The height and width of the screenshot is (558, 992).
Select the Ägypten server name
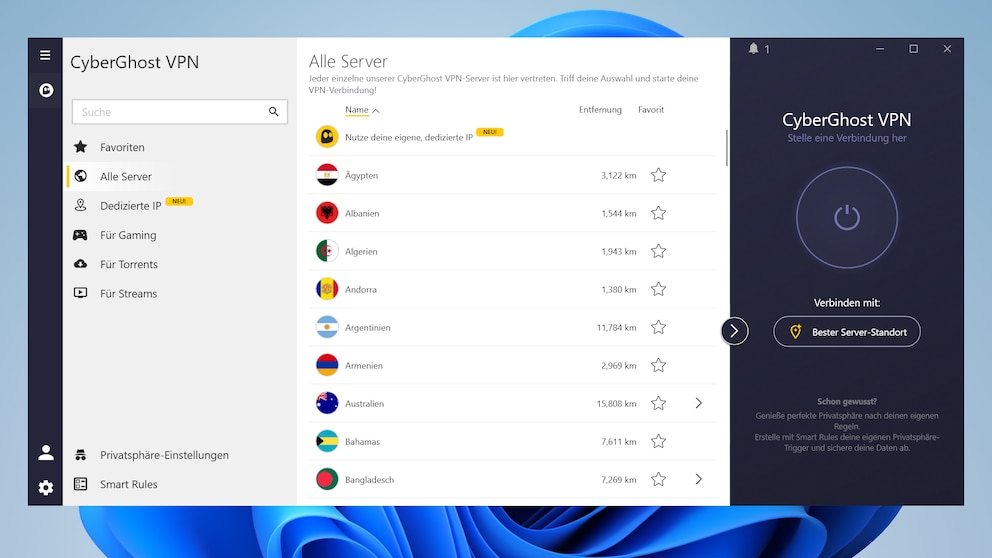click(361, 175)
